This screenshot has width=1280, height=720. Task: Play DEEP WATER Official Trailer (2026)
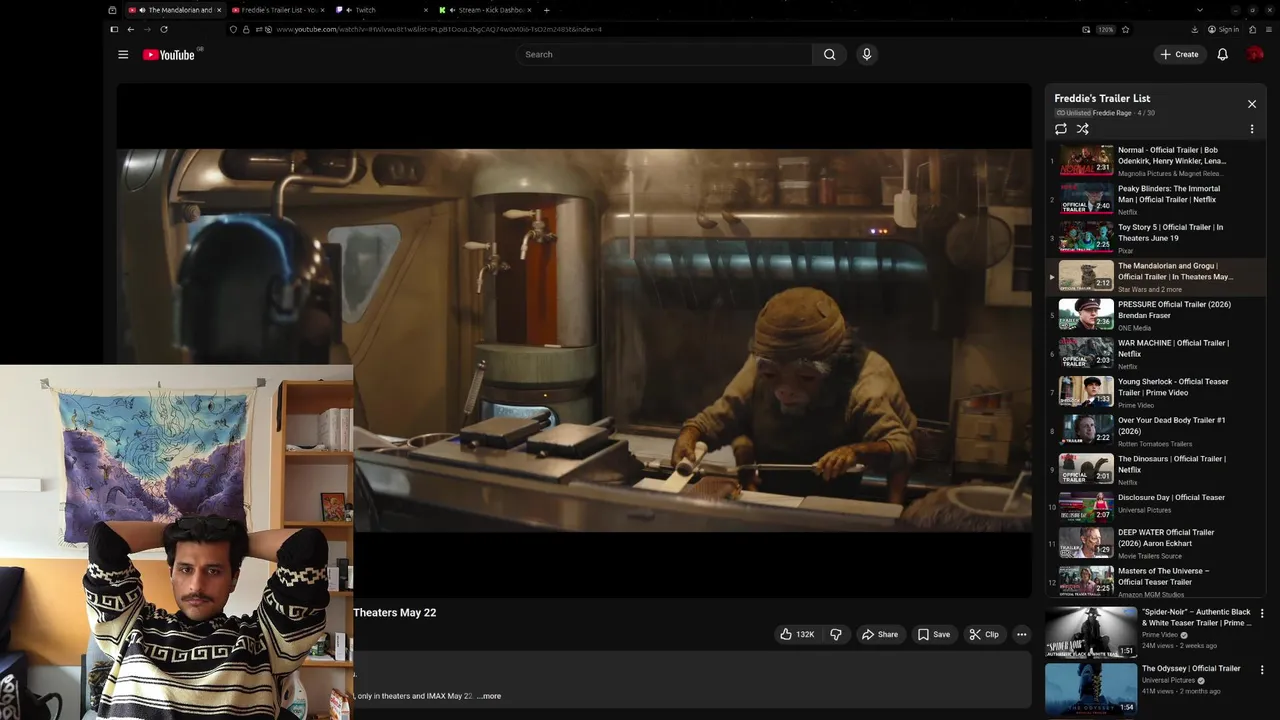tap(1155, 543)
